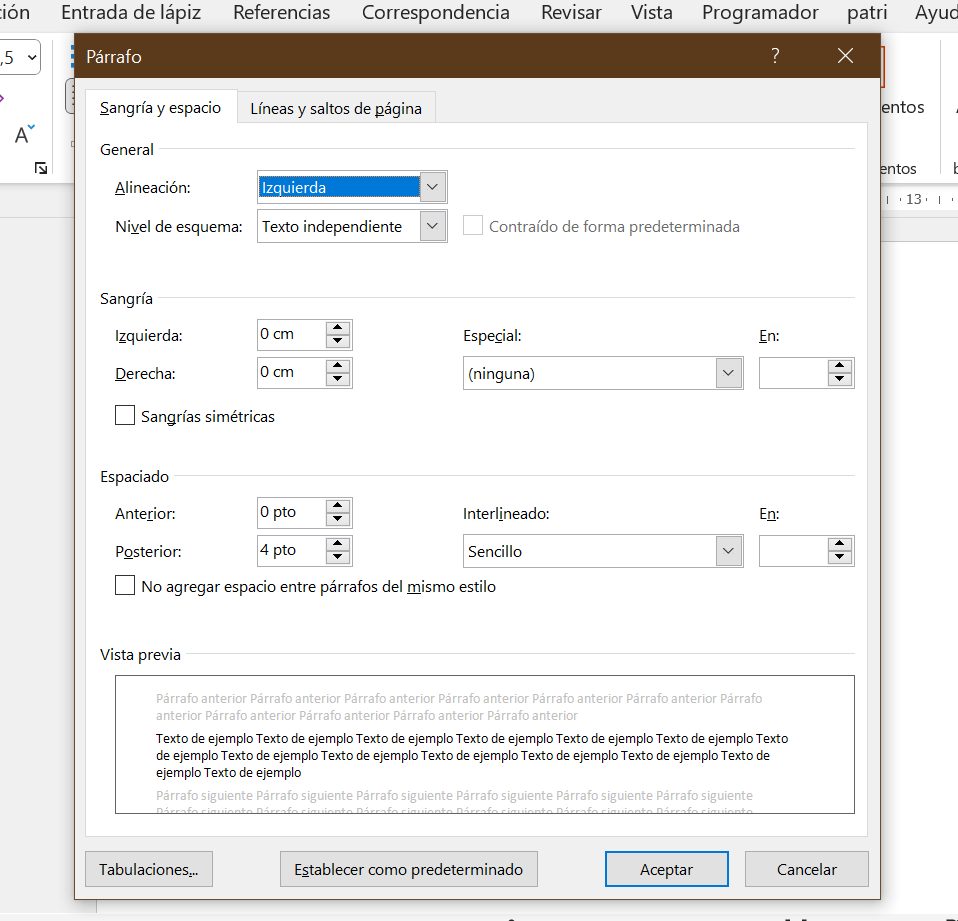Image resolution: width=958 pixels, height=921 pixels.
Task: Close the Párrafo dialog with the X
Action: point(845,56)
